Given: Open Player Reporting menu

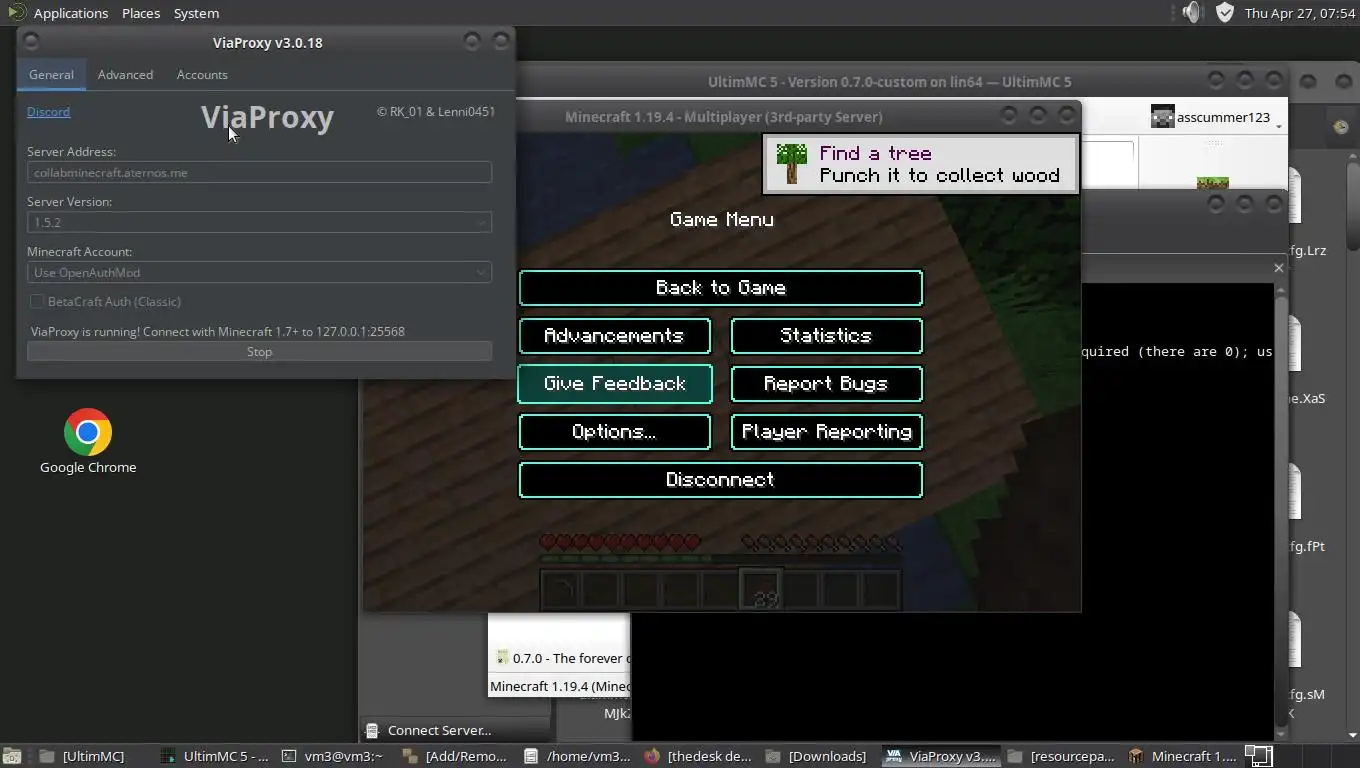Looking at the screenshot, I should tap(826, 431).
